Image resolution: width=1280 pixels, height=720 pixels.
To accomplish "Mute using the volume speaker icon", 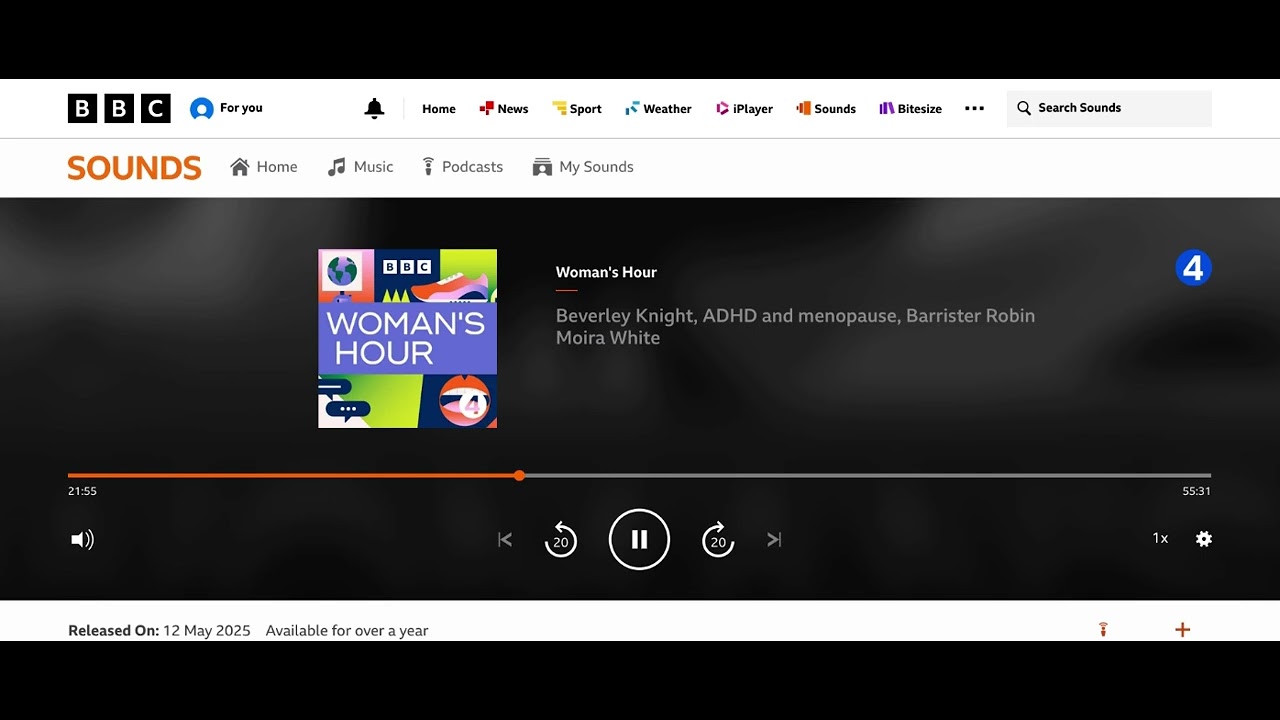I will [x=82, y=540].
